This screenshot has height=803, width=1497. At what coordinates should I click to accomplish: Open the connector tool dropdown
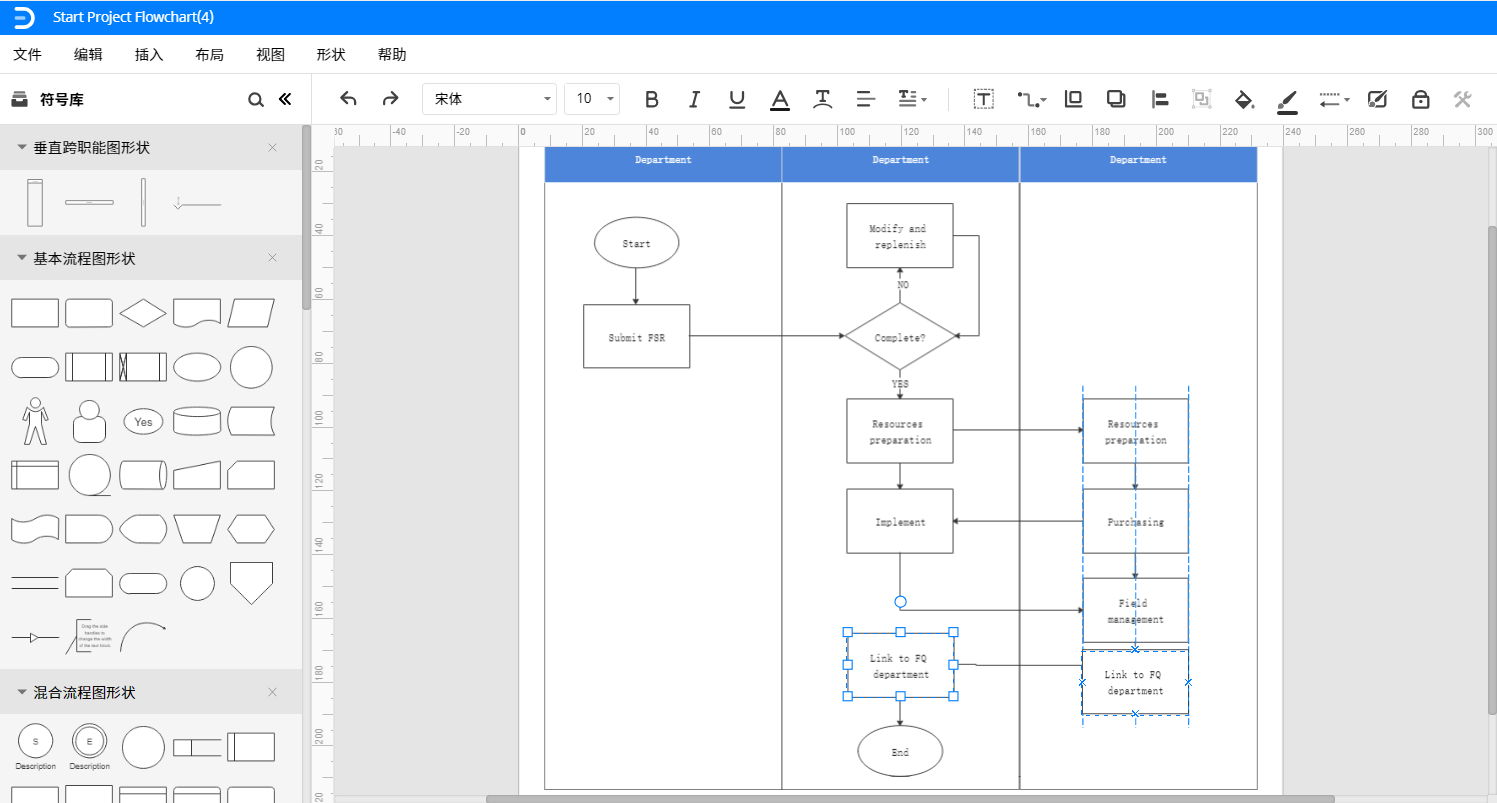tap(1032, 98)
